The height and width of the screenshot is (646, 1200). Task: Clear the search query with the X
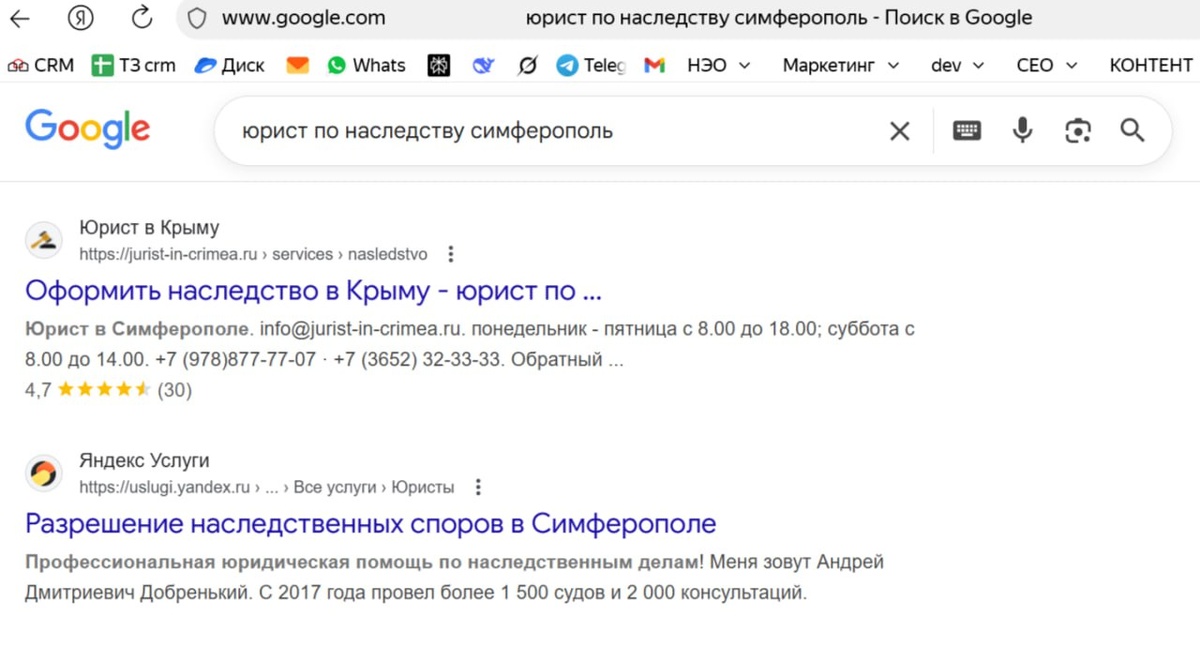[899, 131]
